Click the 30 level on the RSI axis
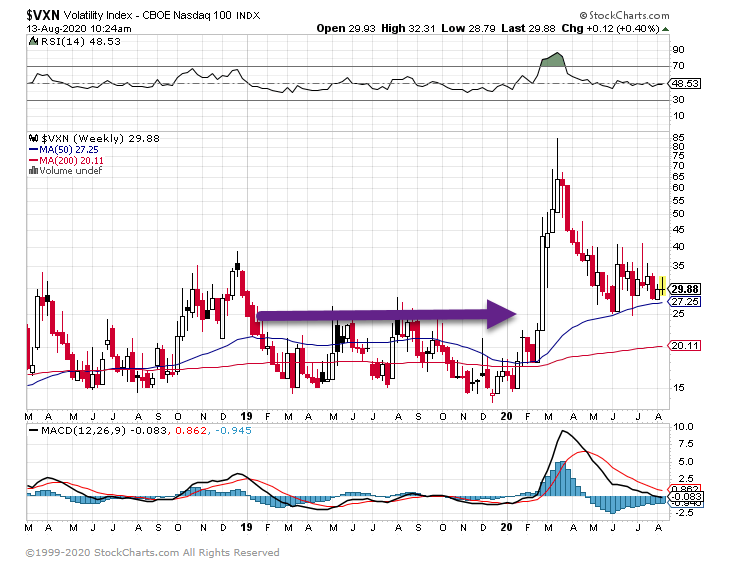Viewport: 734px width, 563px height. pyautogui.click(x=678, y=100)
